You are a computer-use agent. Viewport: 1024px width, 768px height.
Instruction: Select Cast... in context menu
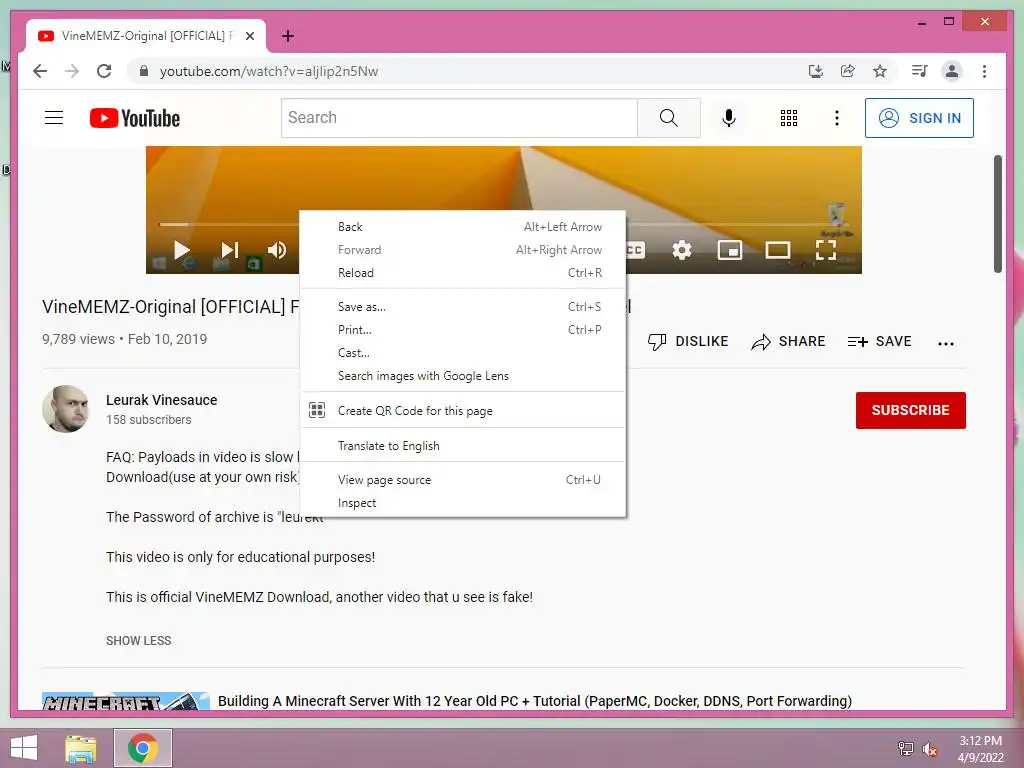[463, 353]
